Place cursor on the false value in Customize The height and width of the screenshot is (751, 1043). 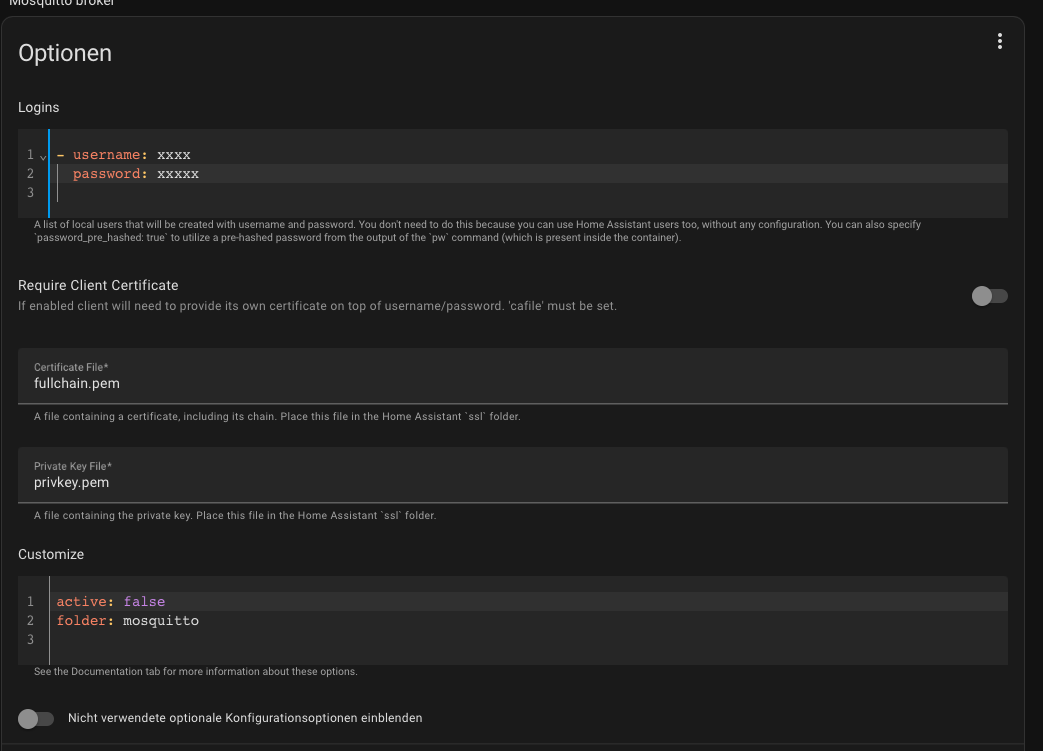point(144,601)
